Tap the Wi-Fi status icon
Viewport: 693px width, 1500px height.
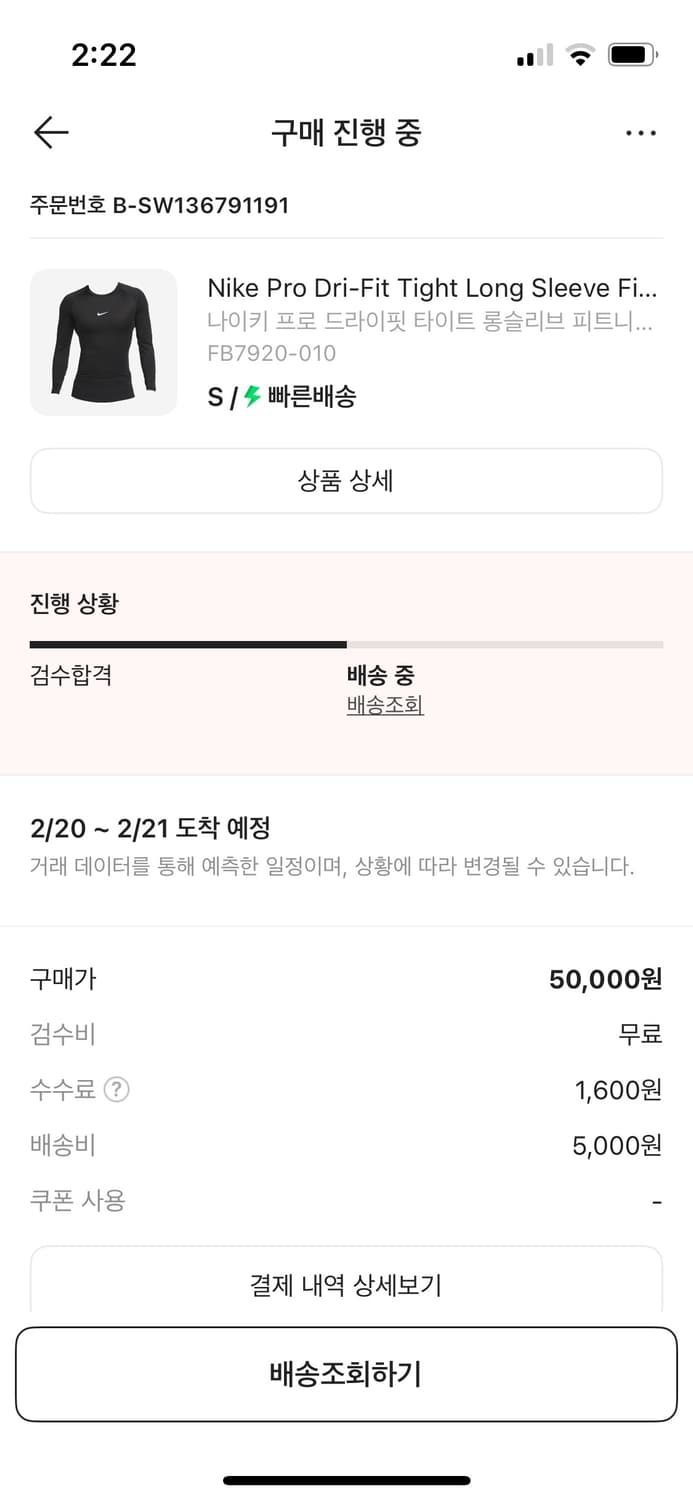tap(578, 55)
